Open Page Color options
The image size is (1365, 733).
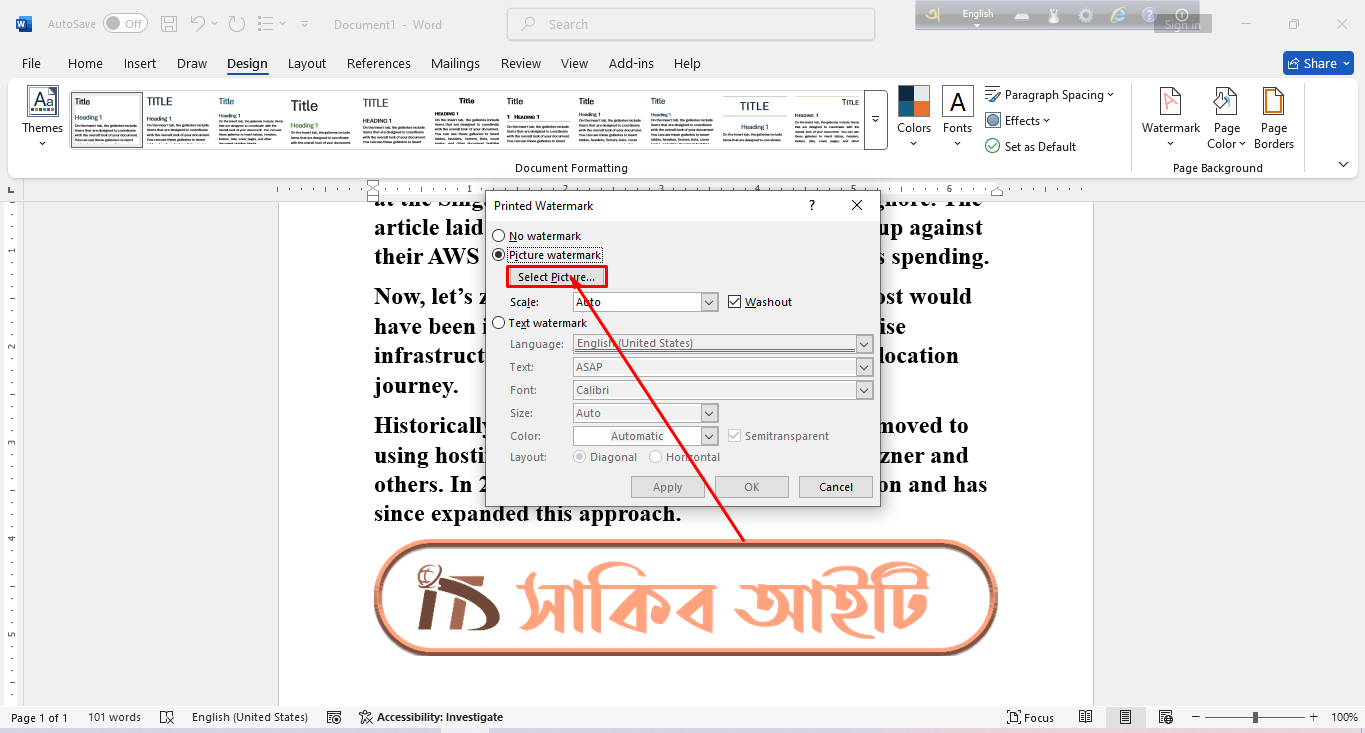coord(1225,118)
